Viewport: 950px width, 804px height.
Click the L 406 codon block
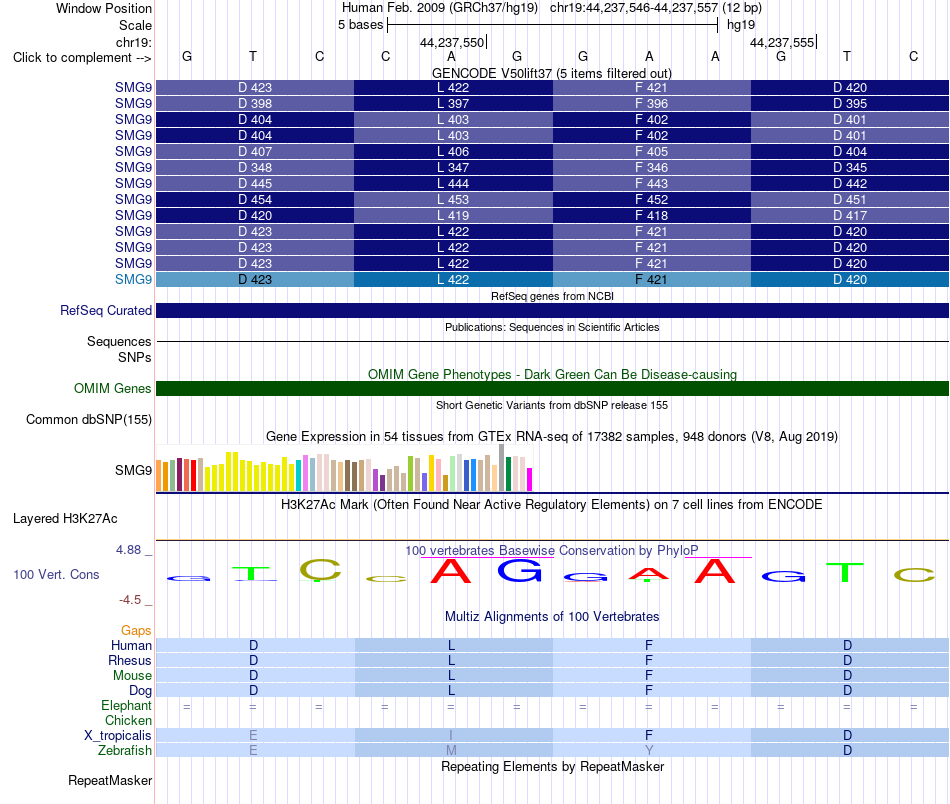[x=453, y=151]
